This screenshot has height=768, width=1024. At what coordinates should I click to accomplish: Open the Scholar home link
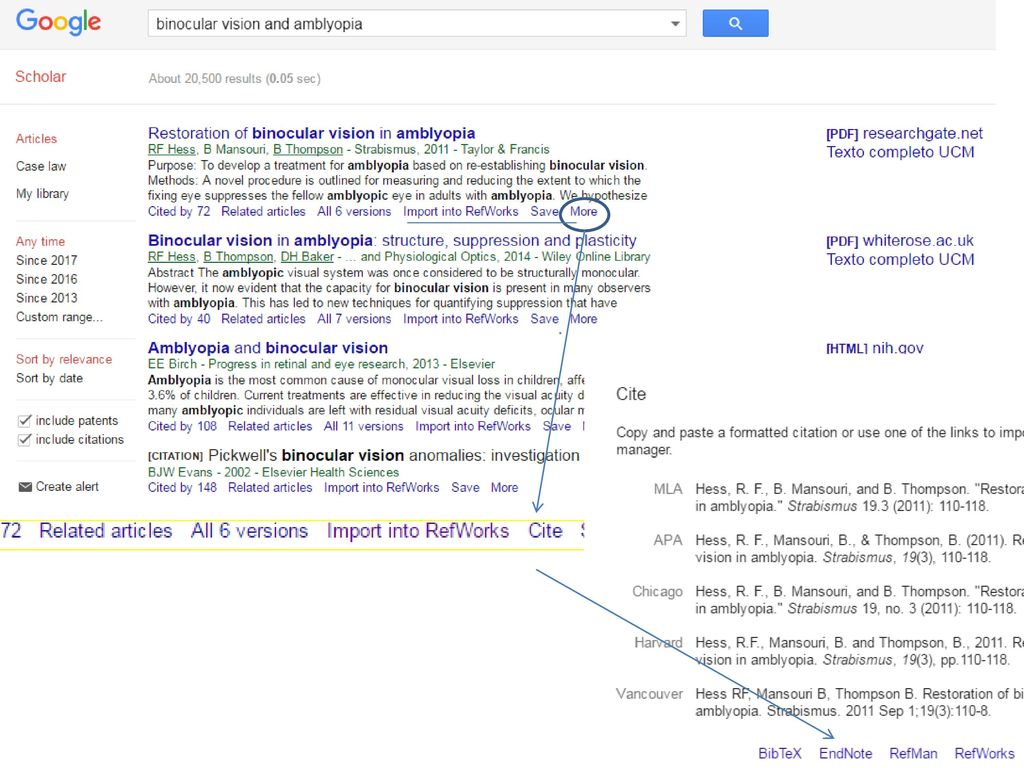(x=40, y=76)
